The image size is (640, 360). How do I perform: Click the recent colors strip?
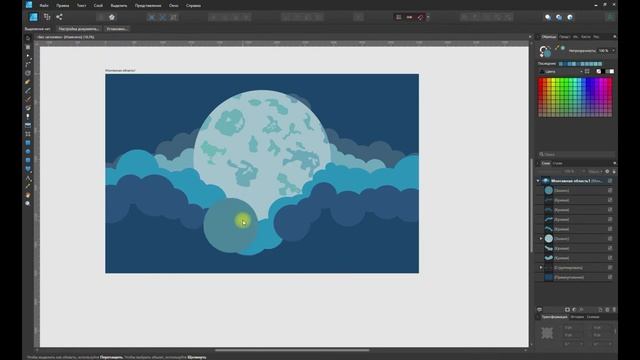pyautogui.click(x=580, y=64)
